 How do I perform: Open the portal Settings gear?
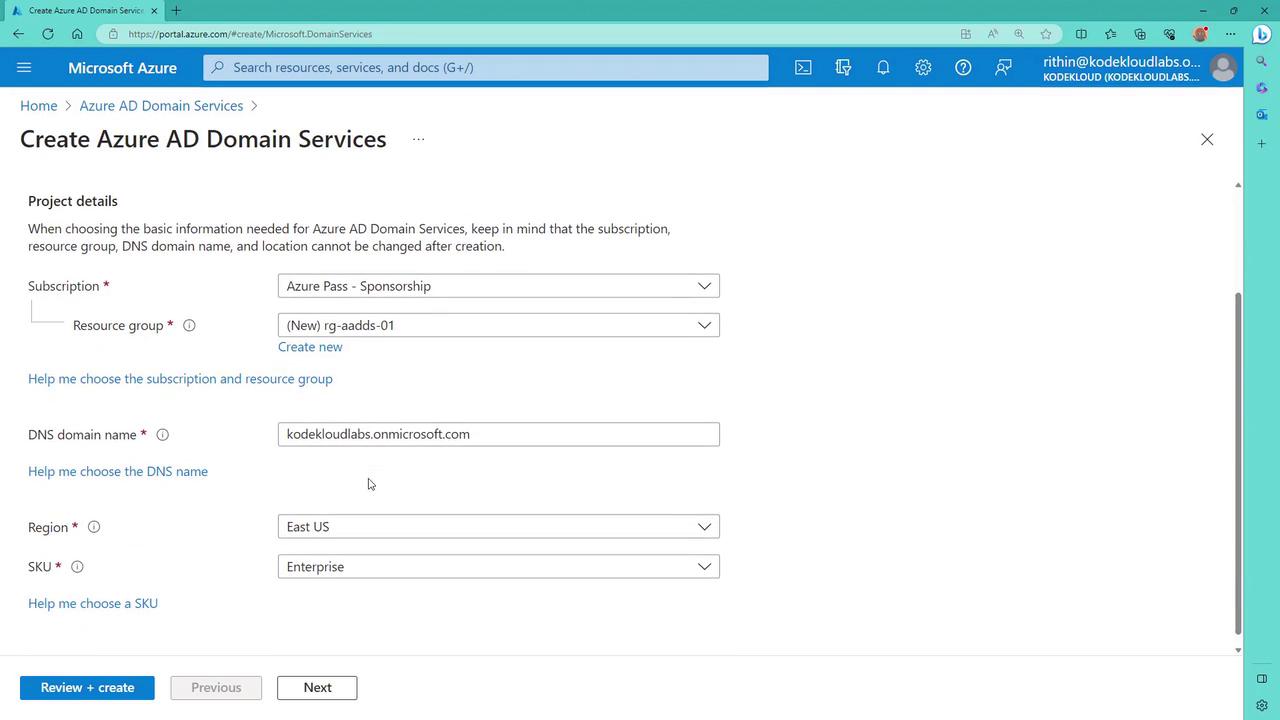click(923, 68)
